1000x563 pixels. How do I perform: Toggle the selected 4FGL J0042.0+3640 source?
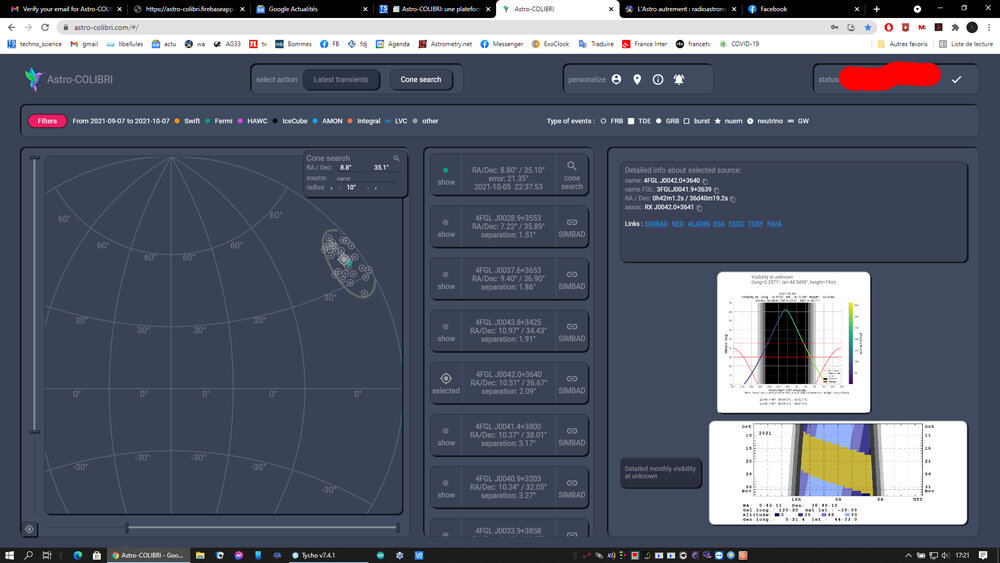click(x=446, y=384)
